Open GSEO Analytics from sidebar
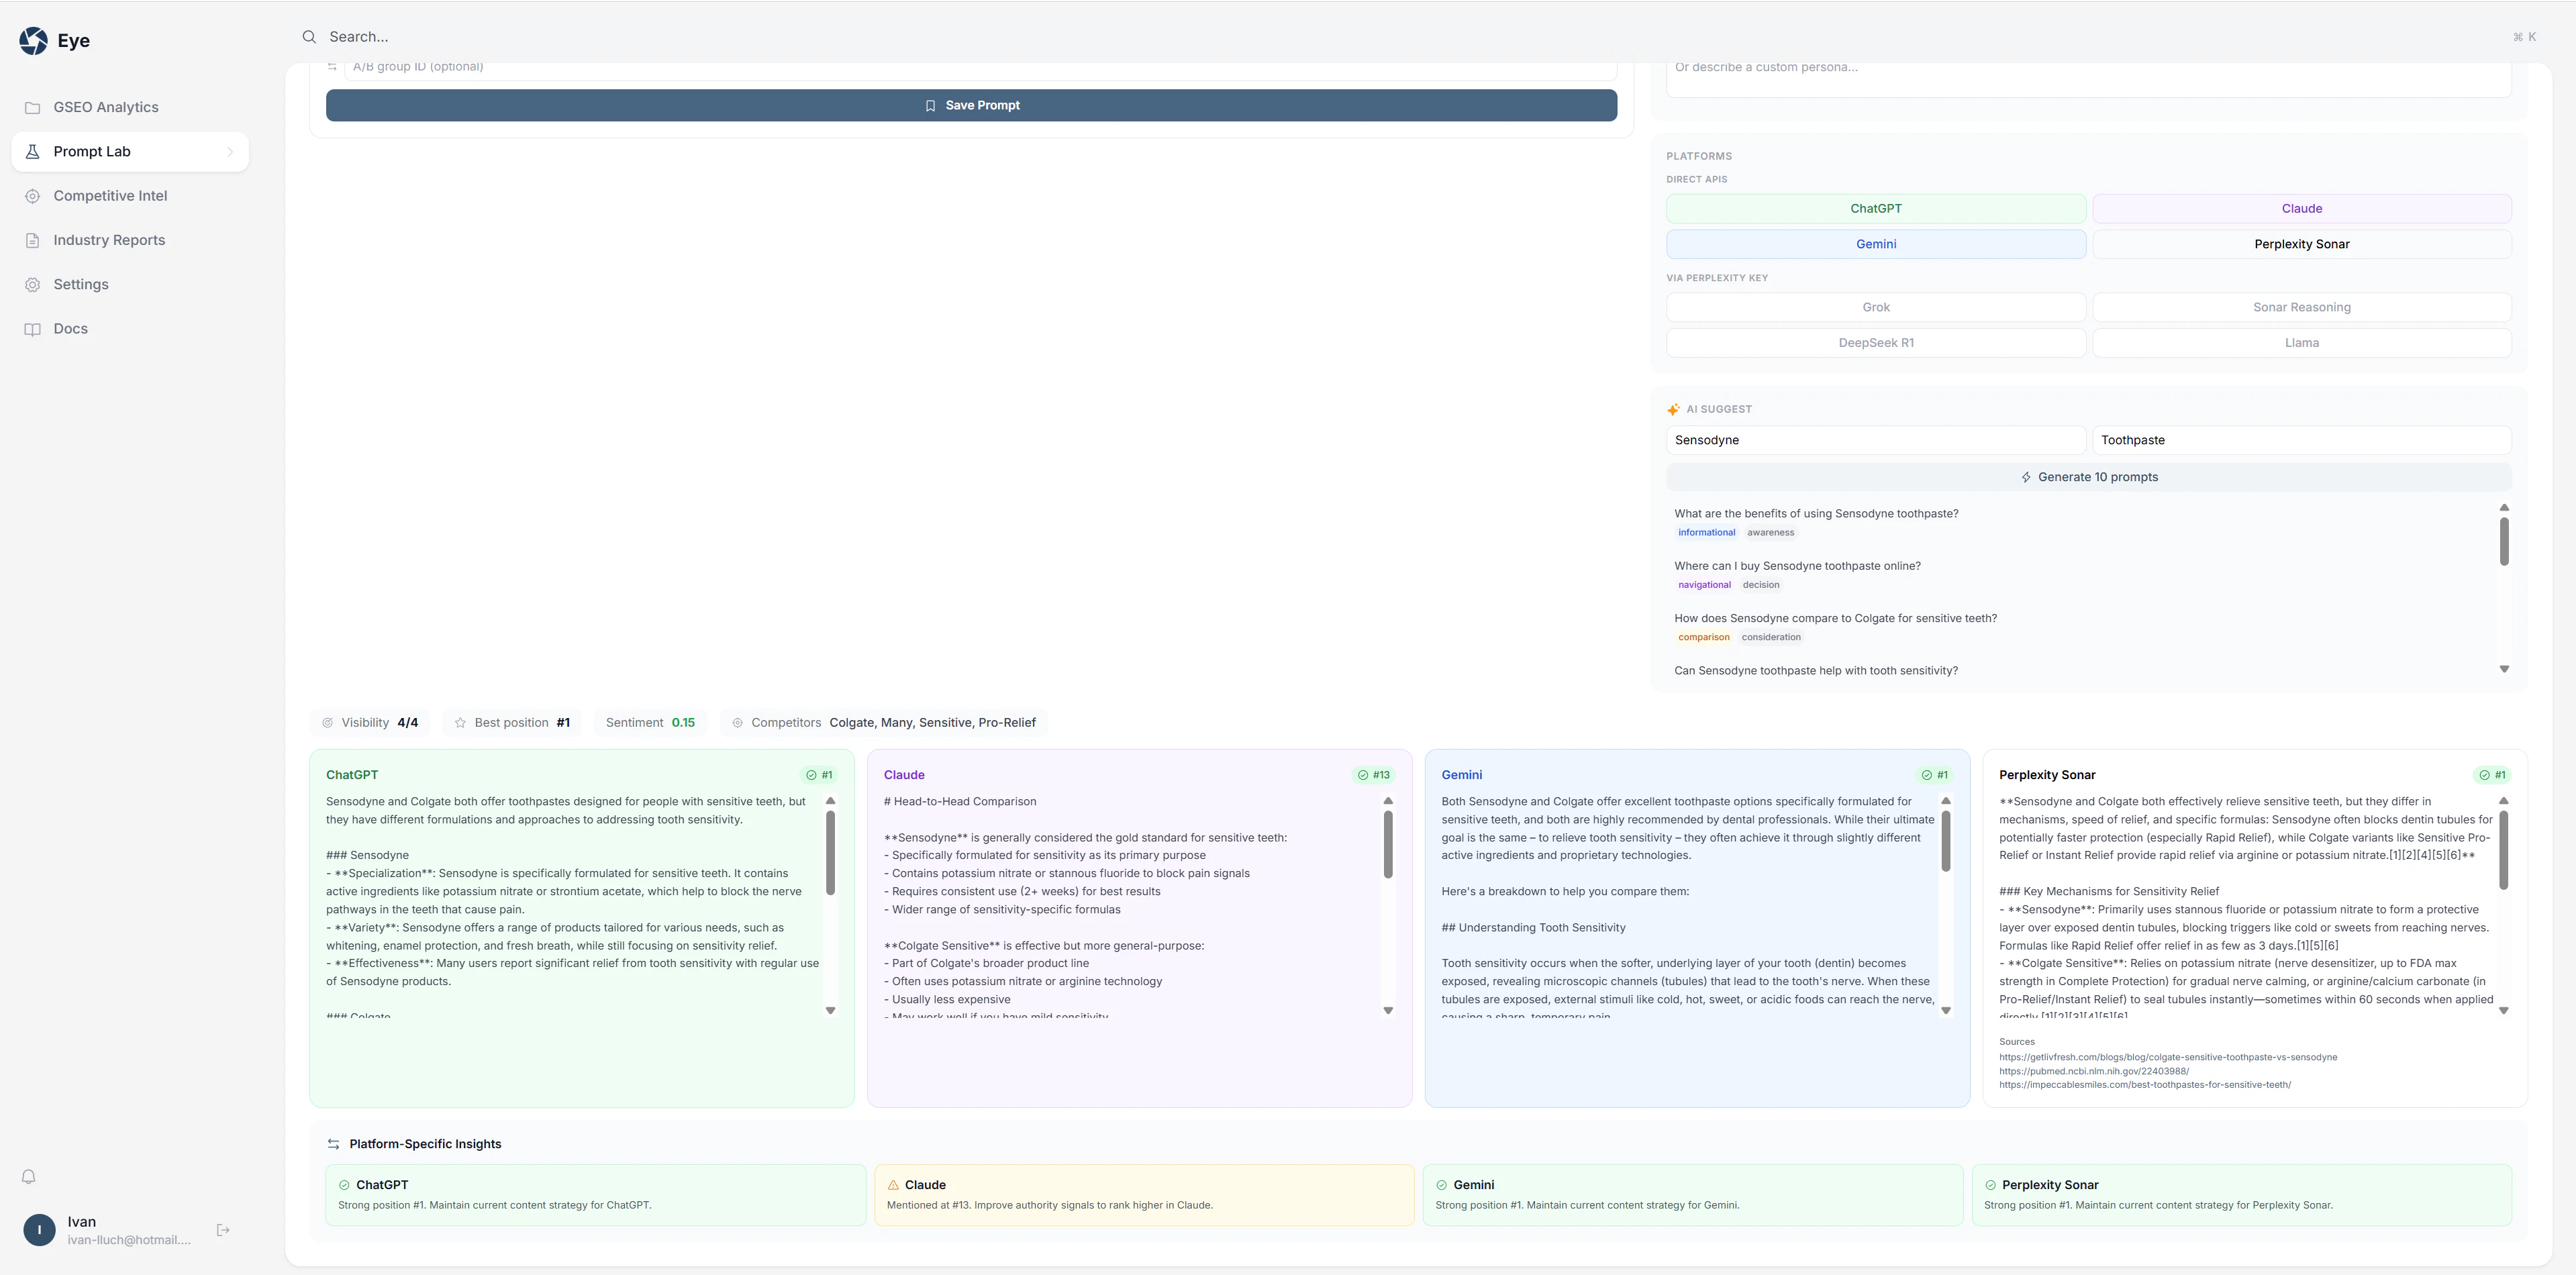 [106, 107]
